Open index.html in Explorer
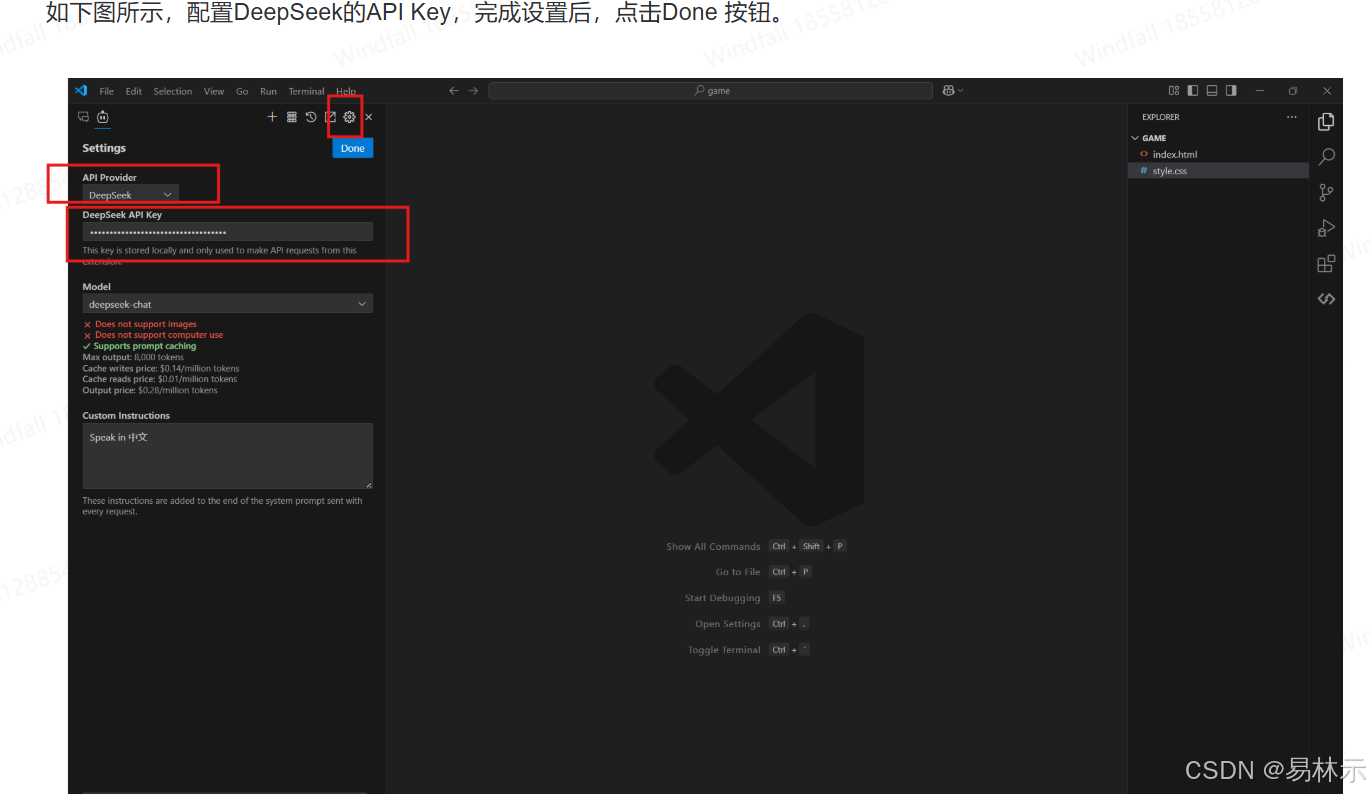The height and width of the screenshot is (794, 1370). (x=1174, y=154)
